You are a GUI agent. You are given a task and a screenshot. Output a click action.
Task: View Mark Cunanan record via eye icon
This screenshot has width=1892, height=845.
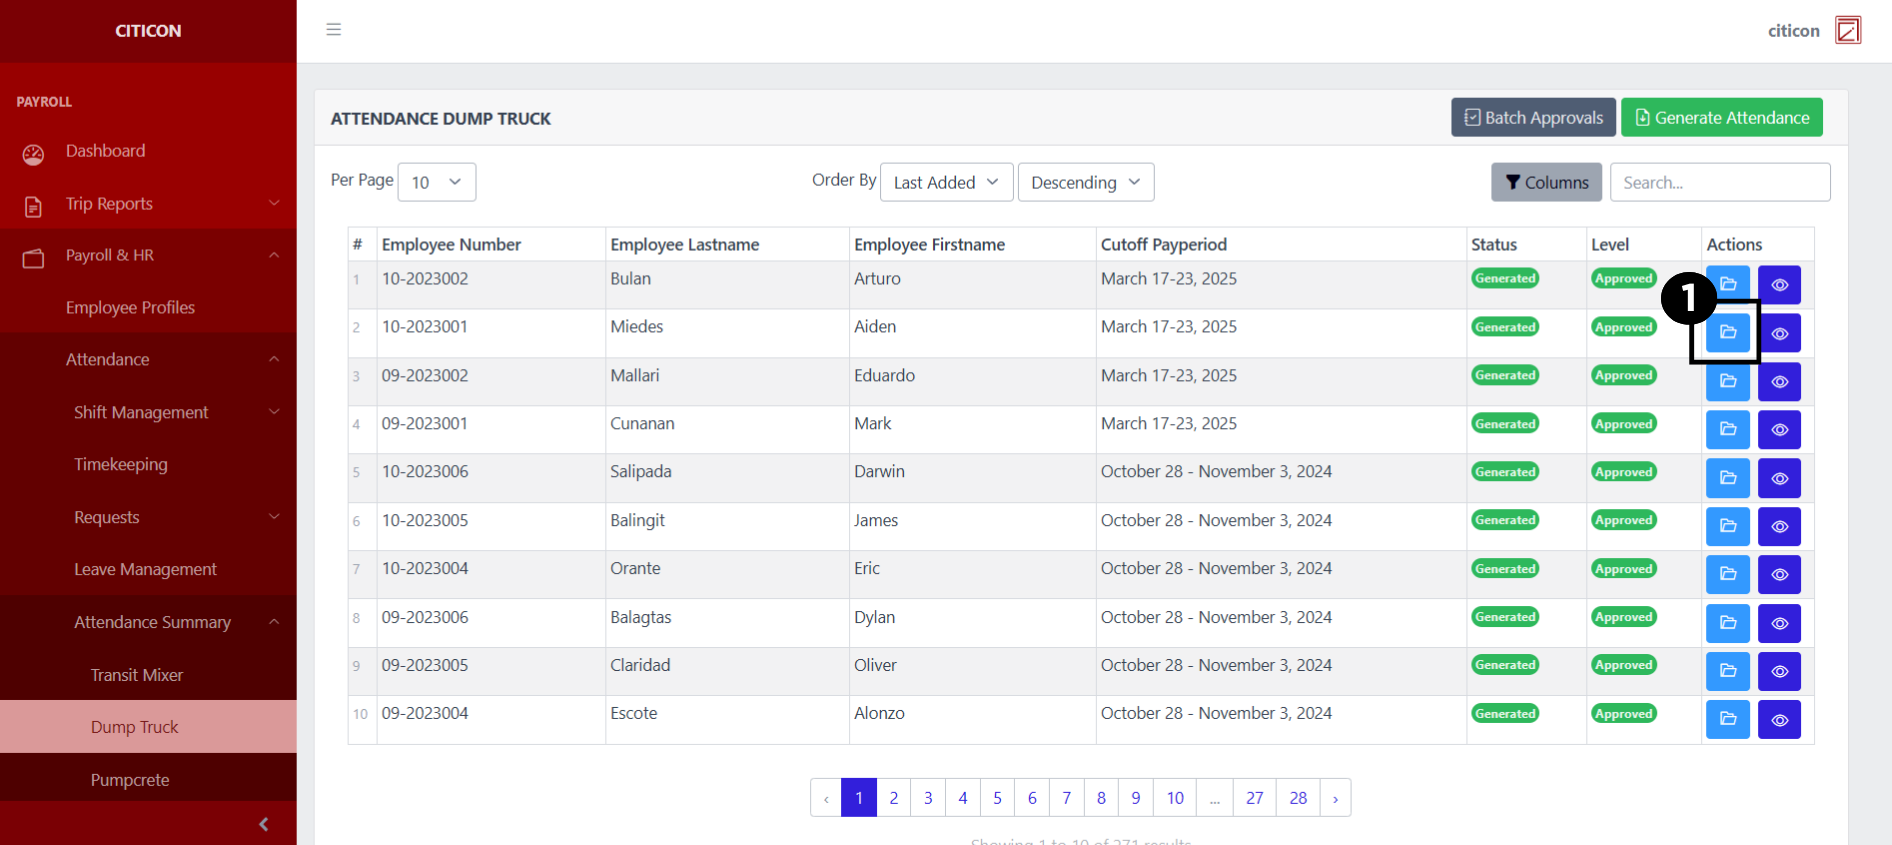[1779, 430]
